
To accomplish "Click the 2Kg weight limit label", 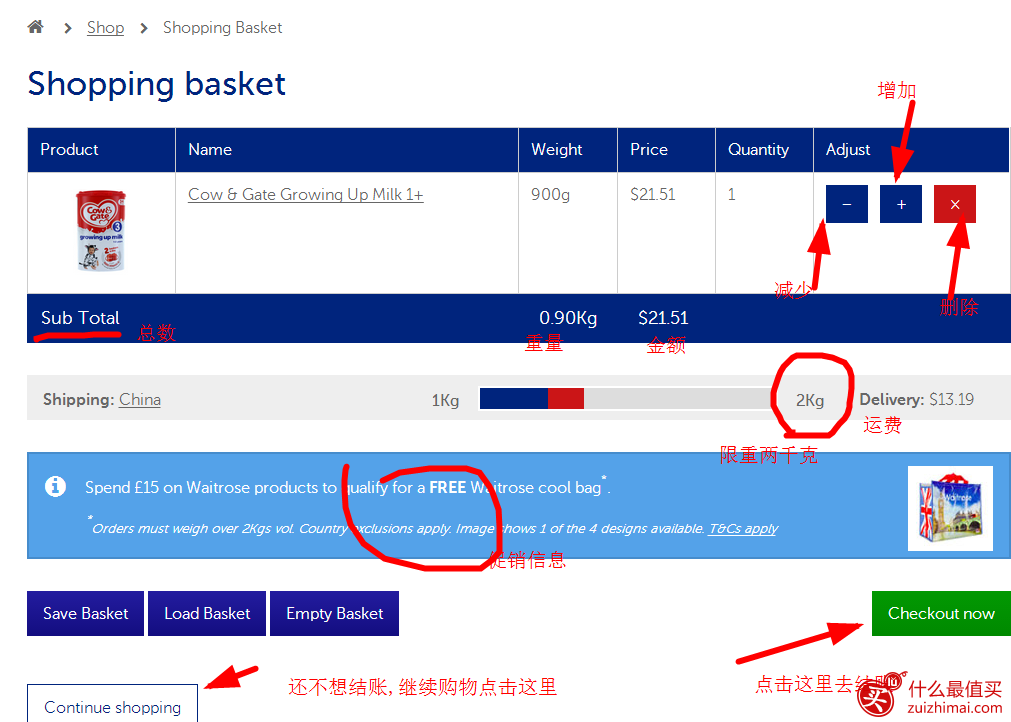I will click(810, 400).
